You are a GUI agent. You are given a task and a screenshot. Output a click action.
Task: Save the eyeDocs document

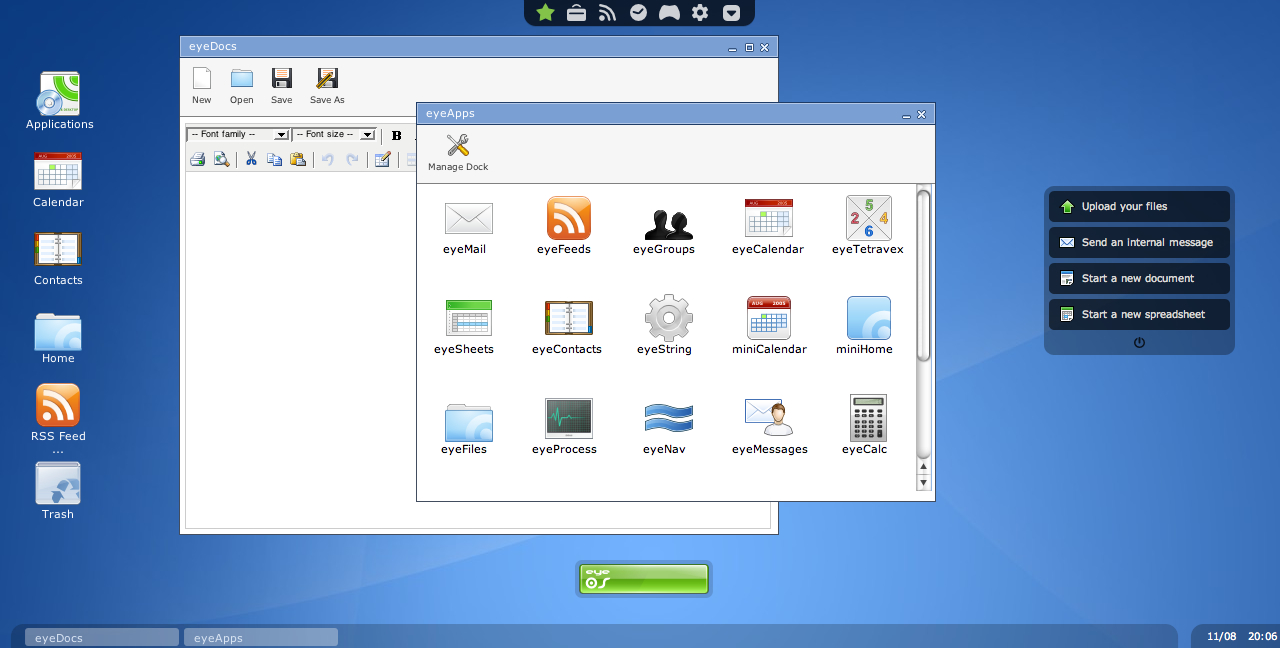click(282, 86)
